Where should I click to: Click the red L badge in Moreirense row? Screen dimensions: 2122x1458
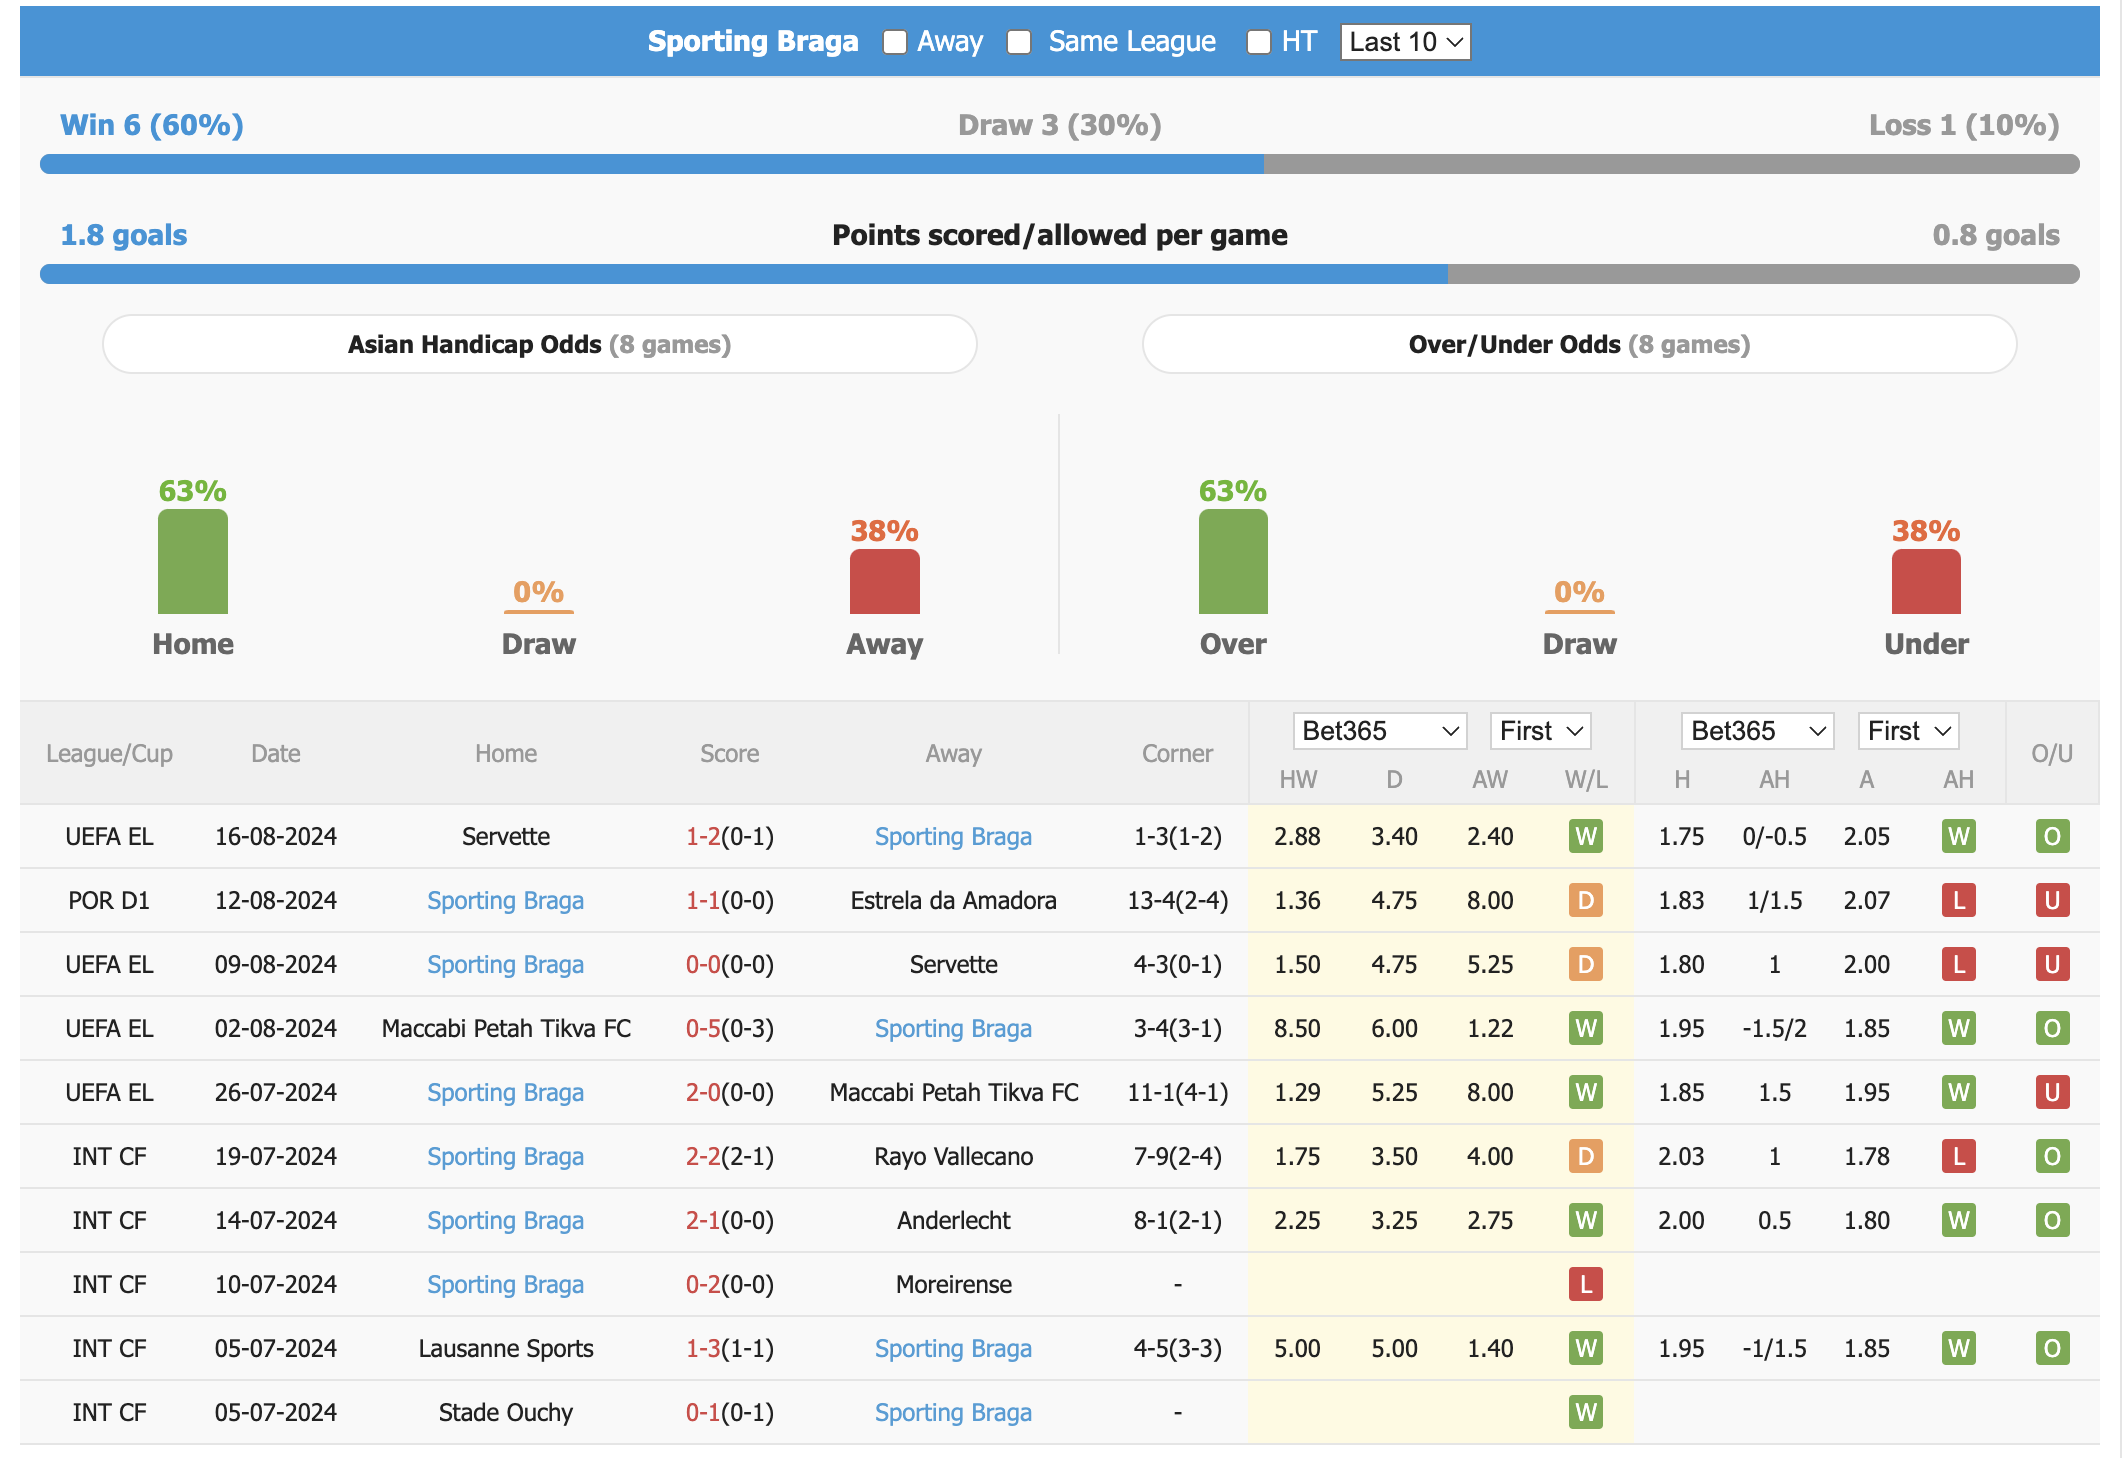(1586, 1284)
